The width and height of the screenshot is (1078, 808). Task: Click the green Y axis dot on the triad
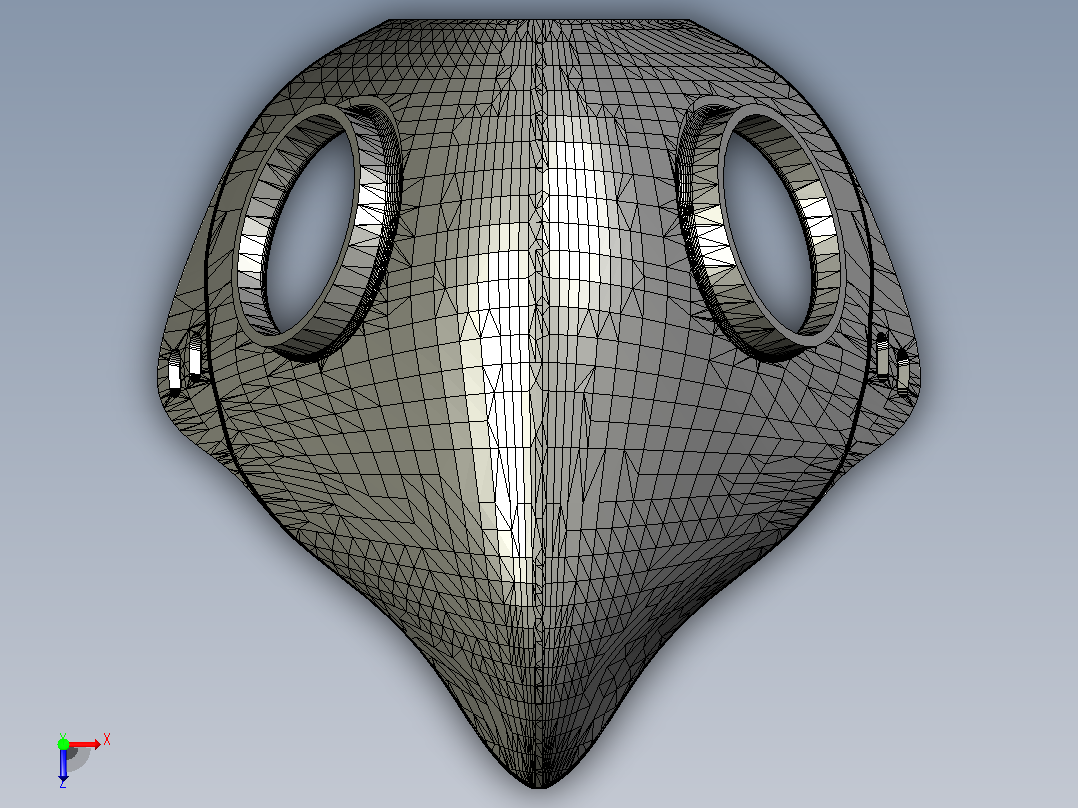(63, 744)
